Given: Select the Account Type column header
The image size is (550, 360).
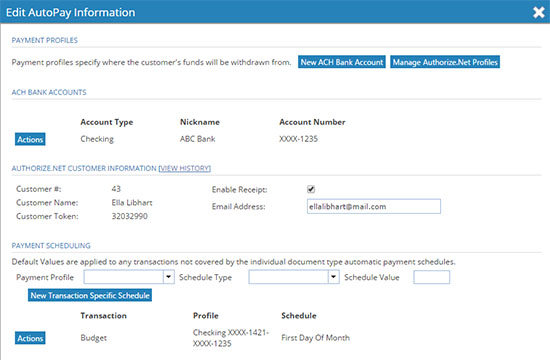Looking at the screenshot, I should [x=107, y=122].
